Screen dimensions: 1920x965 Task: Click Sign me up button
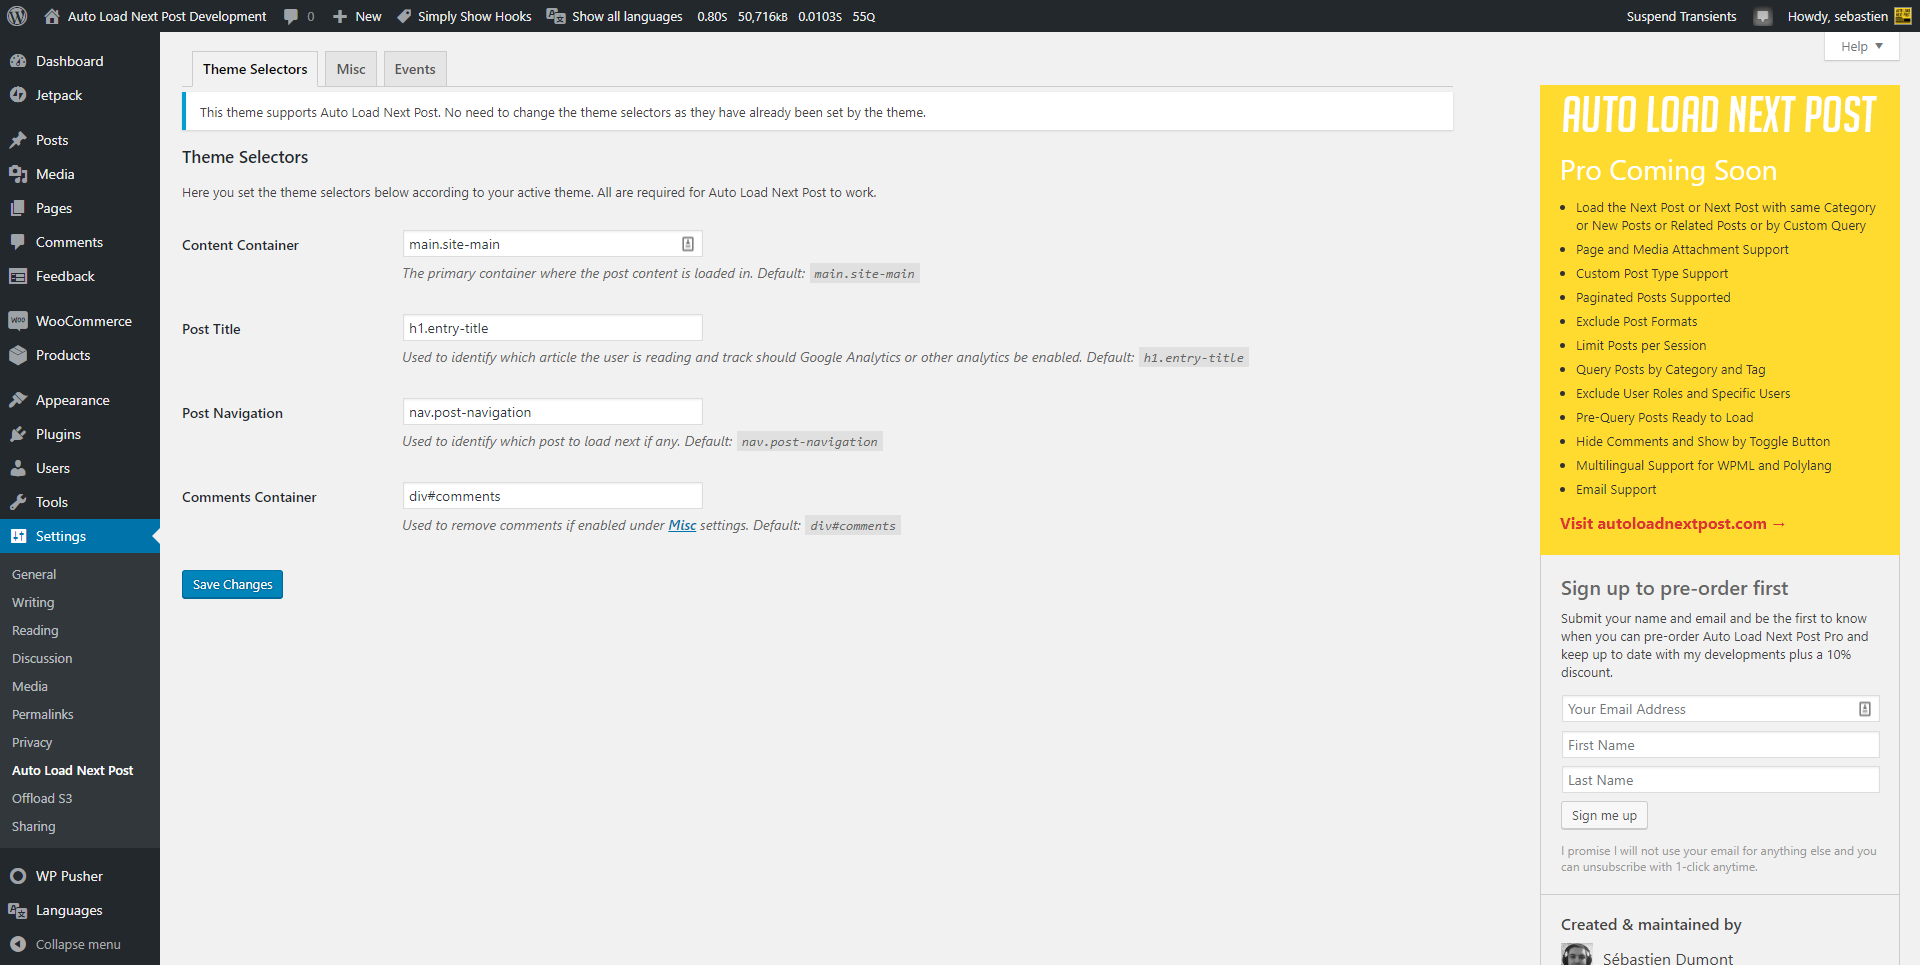pyautogui.click(x=1604, y=815)
